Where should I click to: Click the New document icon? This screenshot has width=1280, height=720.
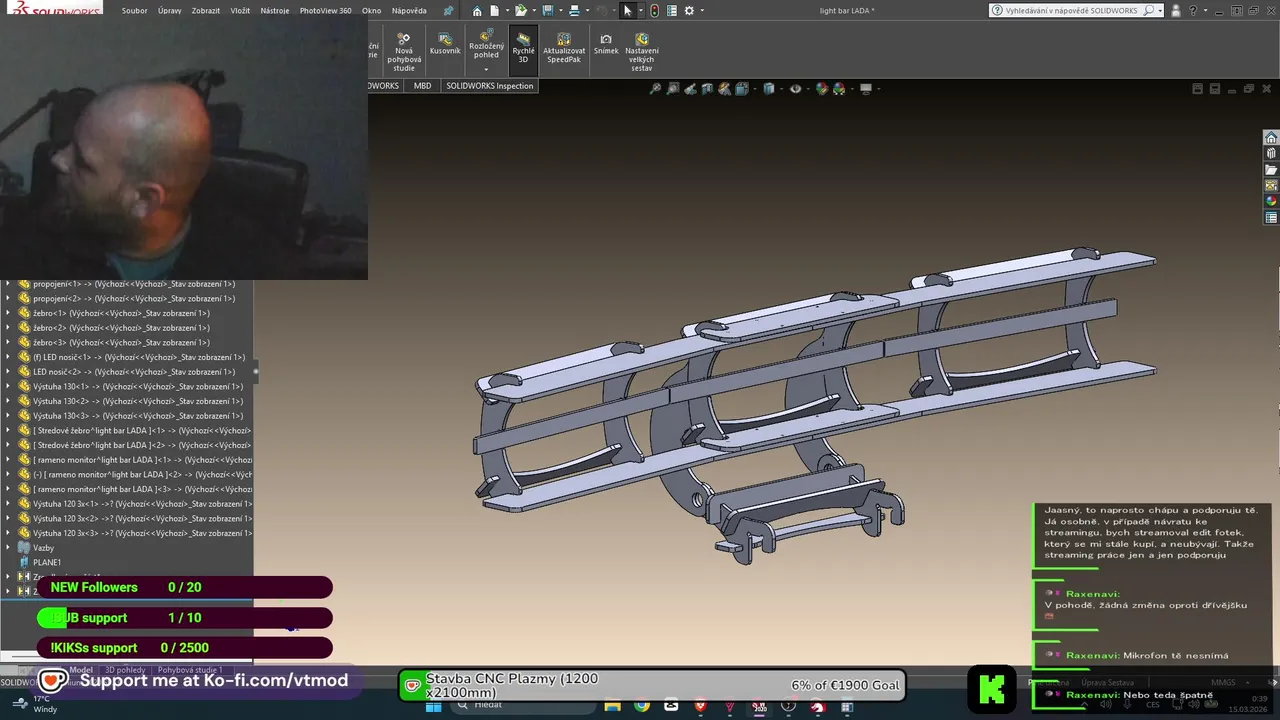coord(494,11)
